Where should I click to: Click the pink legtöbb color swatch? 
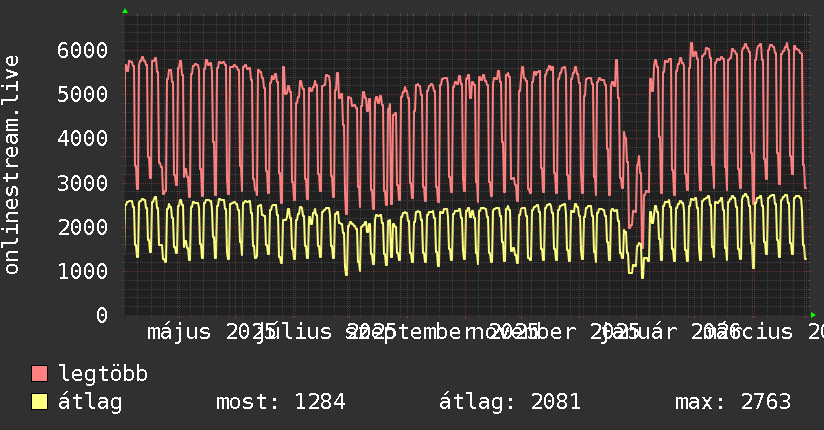tap(39, 374)
